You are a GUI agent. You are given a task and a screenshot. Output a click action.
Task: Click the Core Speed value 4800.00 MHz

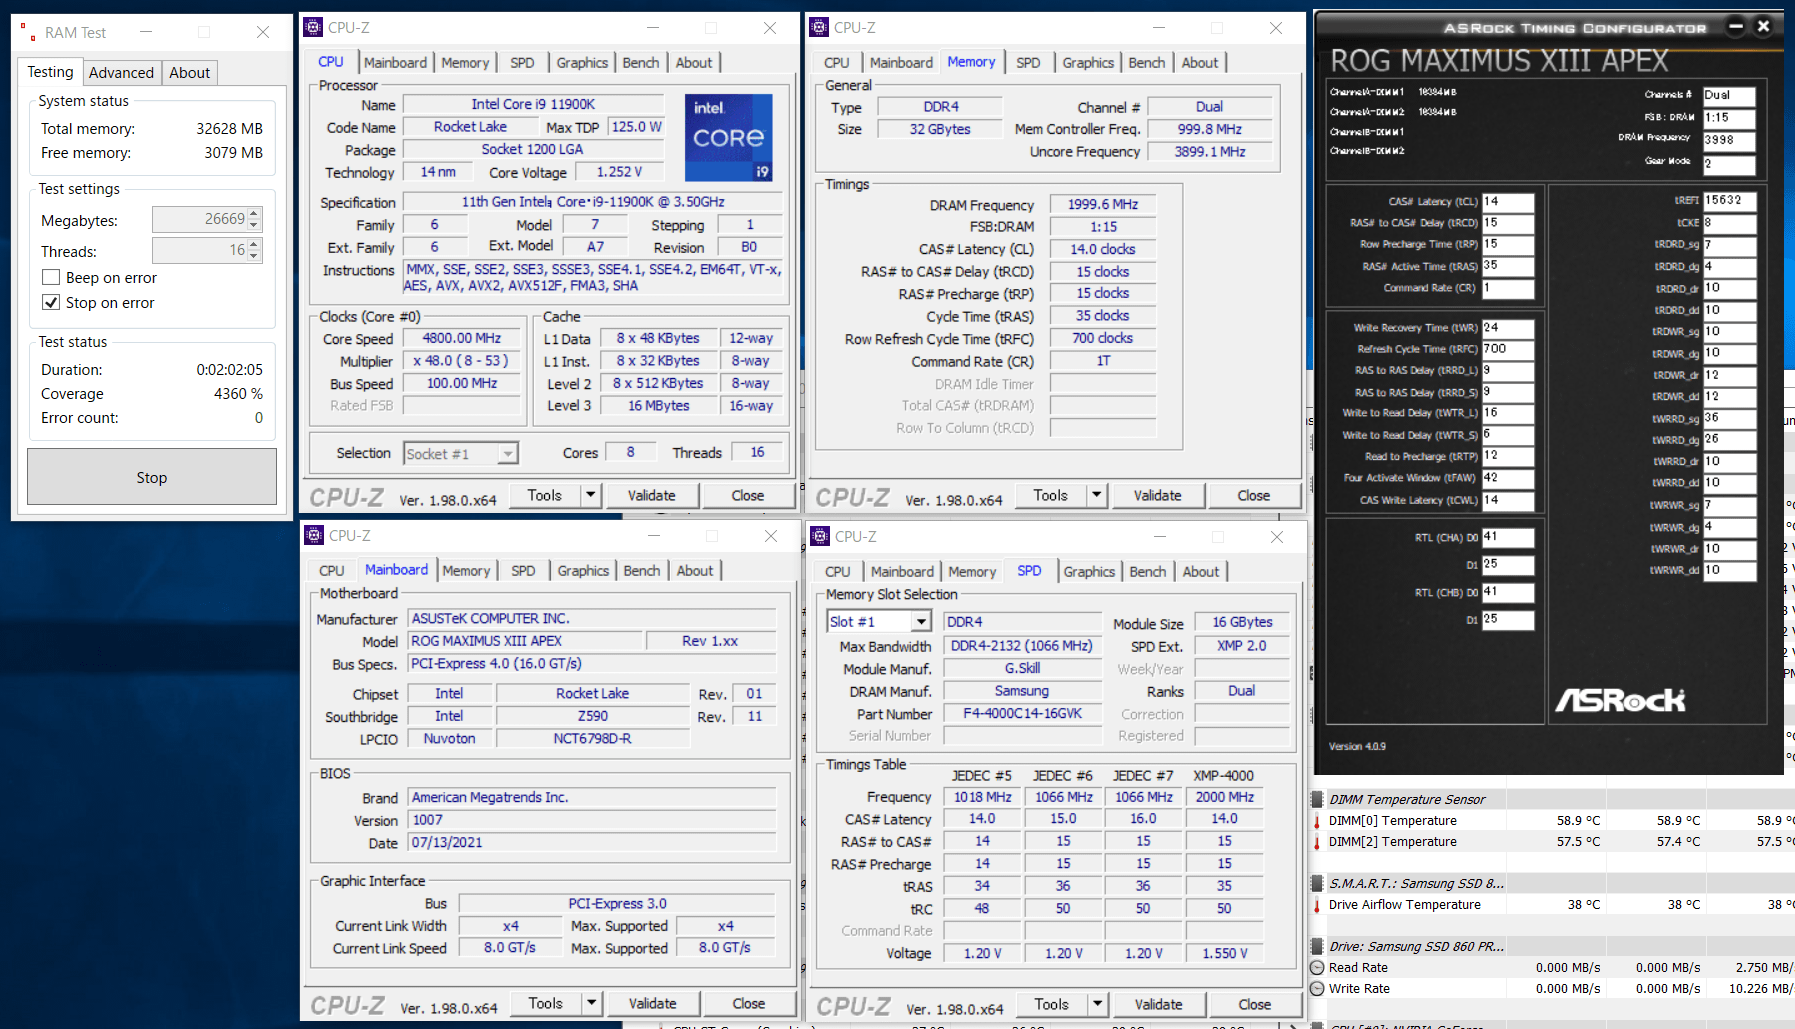(461, 338)
